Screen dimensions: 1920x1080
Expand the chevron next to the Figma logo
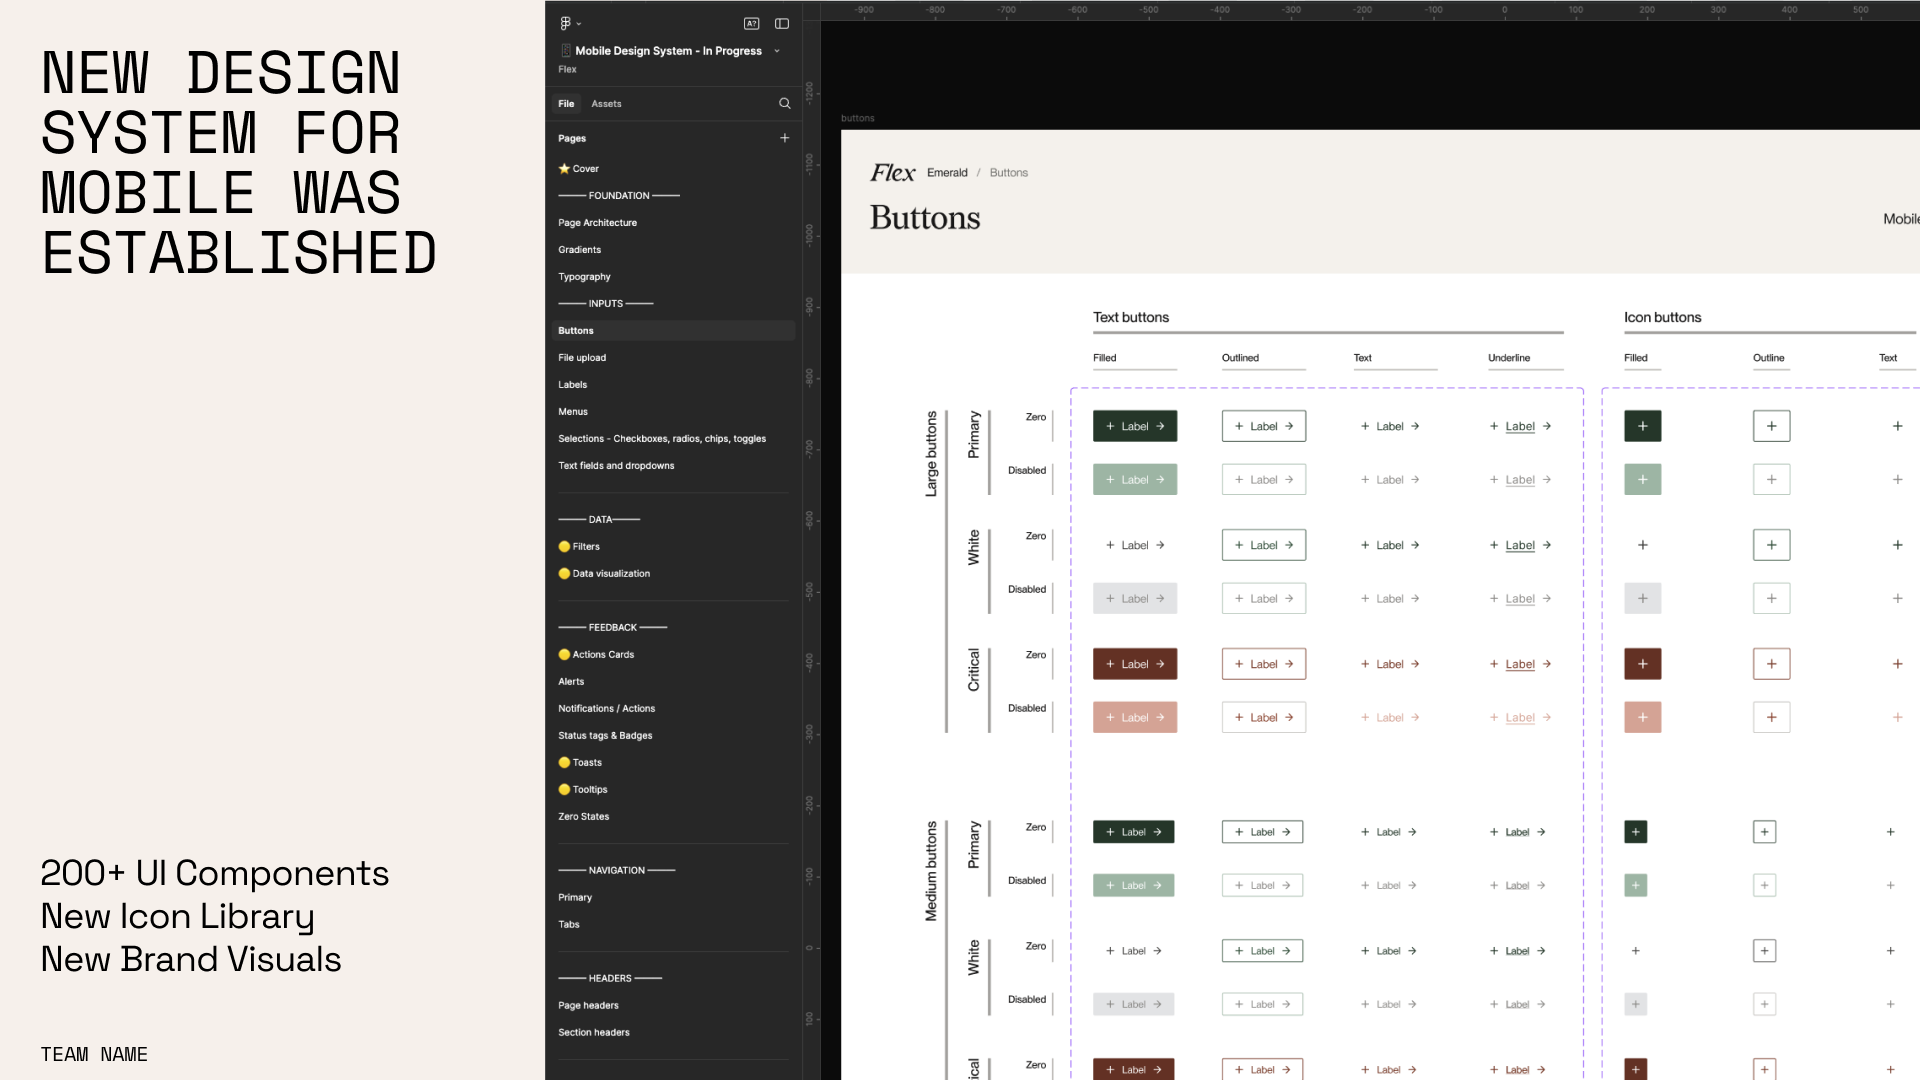click(x=577, y=23)
